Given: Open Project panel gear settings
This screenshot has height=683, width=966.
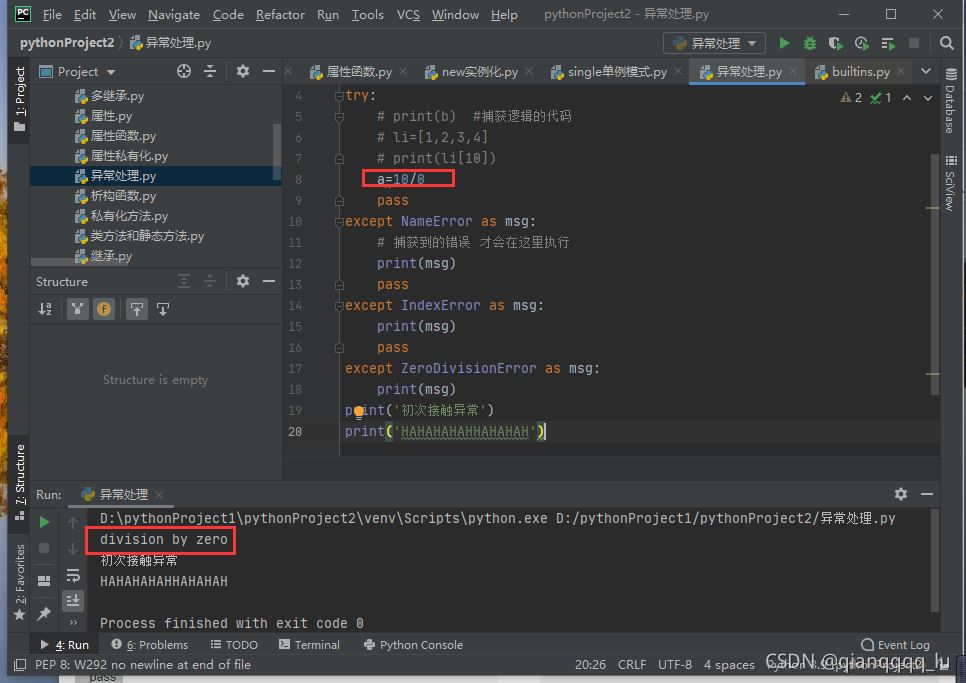Looking at the screenshot, I should click(x=243, y=71).
